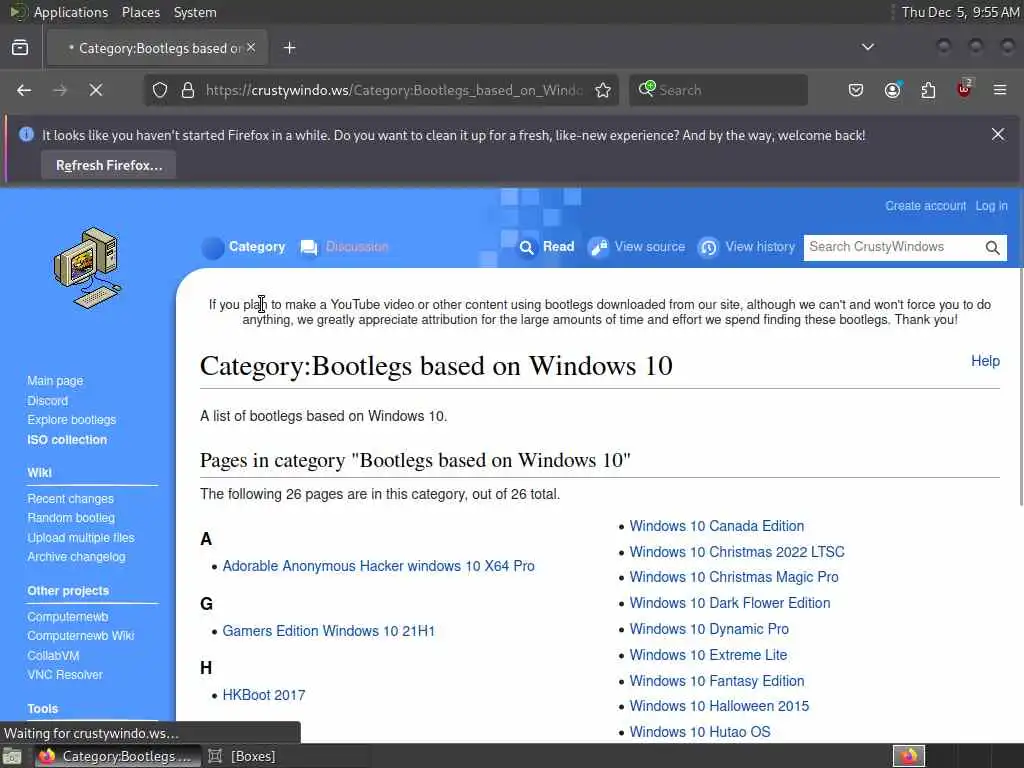Focus the Firefox toolbar Search box
Screen dimensions: 1024x768
[718, 90]
